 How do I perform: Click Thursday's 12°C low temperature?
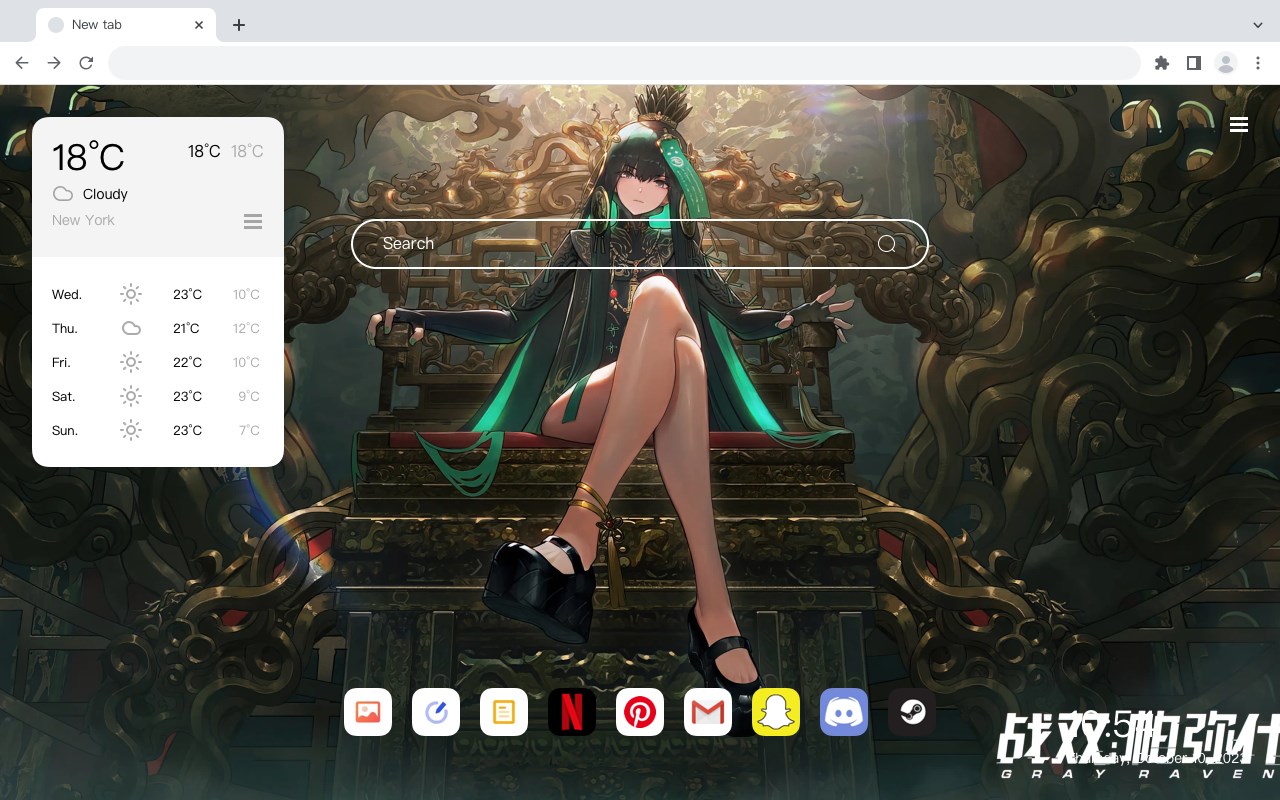click(x=246, y=328)
